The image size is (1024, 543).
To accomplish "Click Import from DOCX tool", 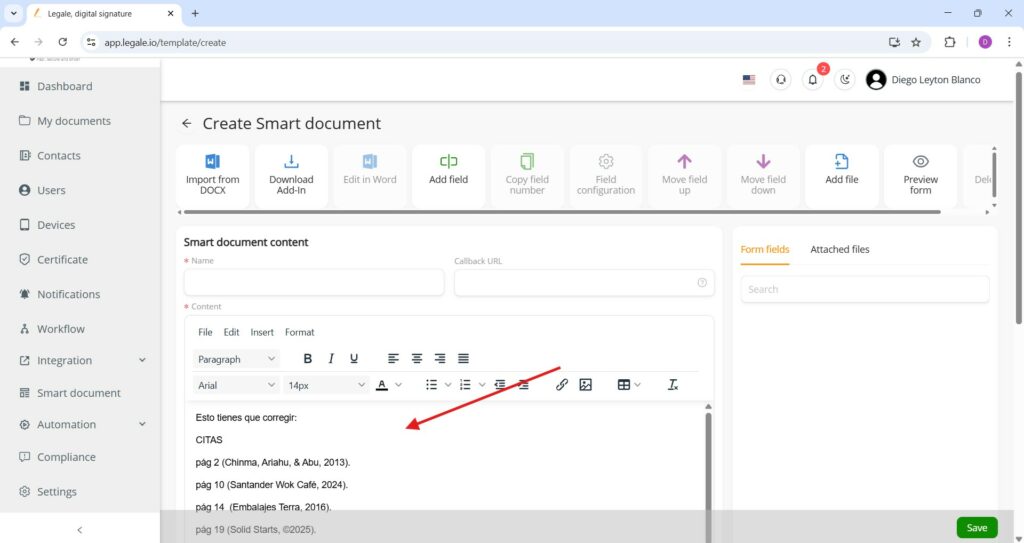I will click(x=212, y=176).
